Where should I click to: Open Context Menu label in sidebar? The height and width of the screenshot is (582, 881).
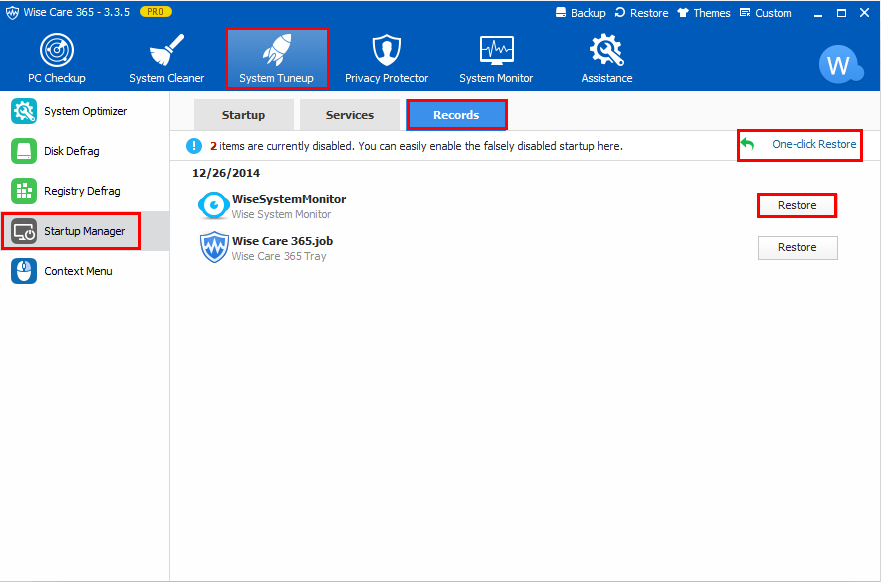[x=79, y=271]
